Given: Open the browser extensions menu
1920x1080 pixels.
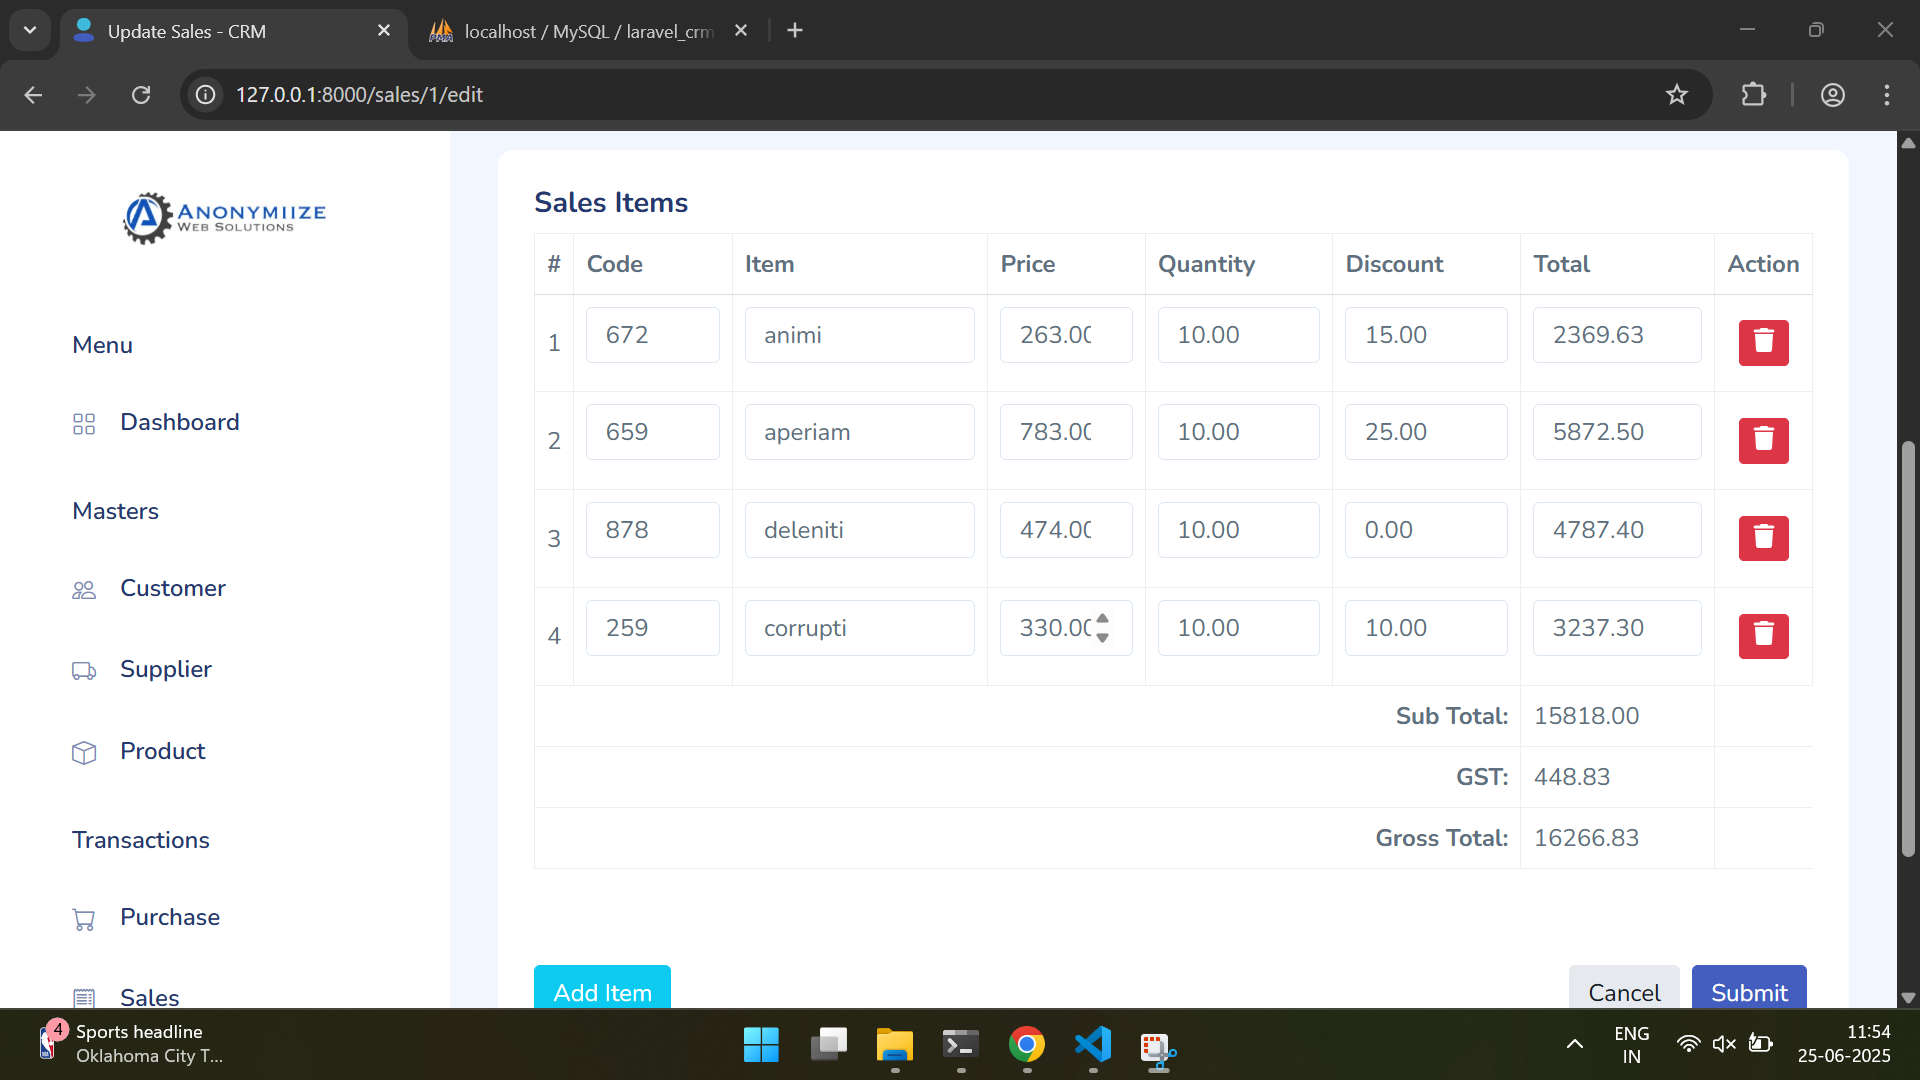Looking at the screenshot, I should coord(1753,95).
